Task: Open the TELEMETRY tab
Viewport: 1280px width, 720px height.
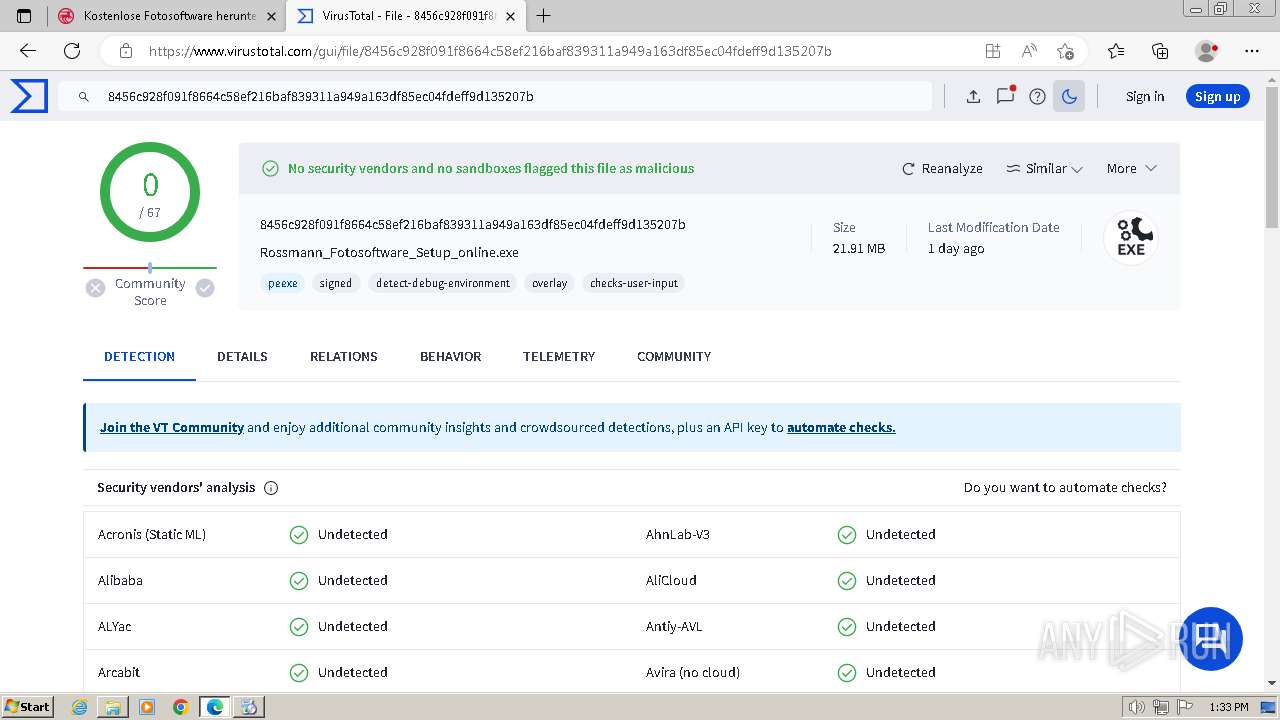Action: pyautogui.click(x=559, y=356)
